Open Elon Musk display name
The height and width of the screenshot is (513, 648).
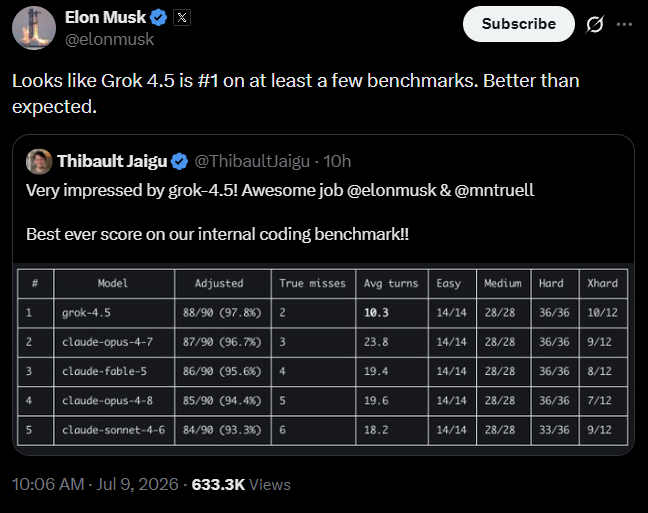pos(105,17)
